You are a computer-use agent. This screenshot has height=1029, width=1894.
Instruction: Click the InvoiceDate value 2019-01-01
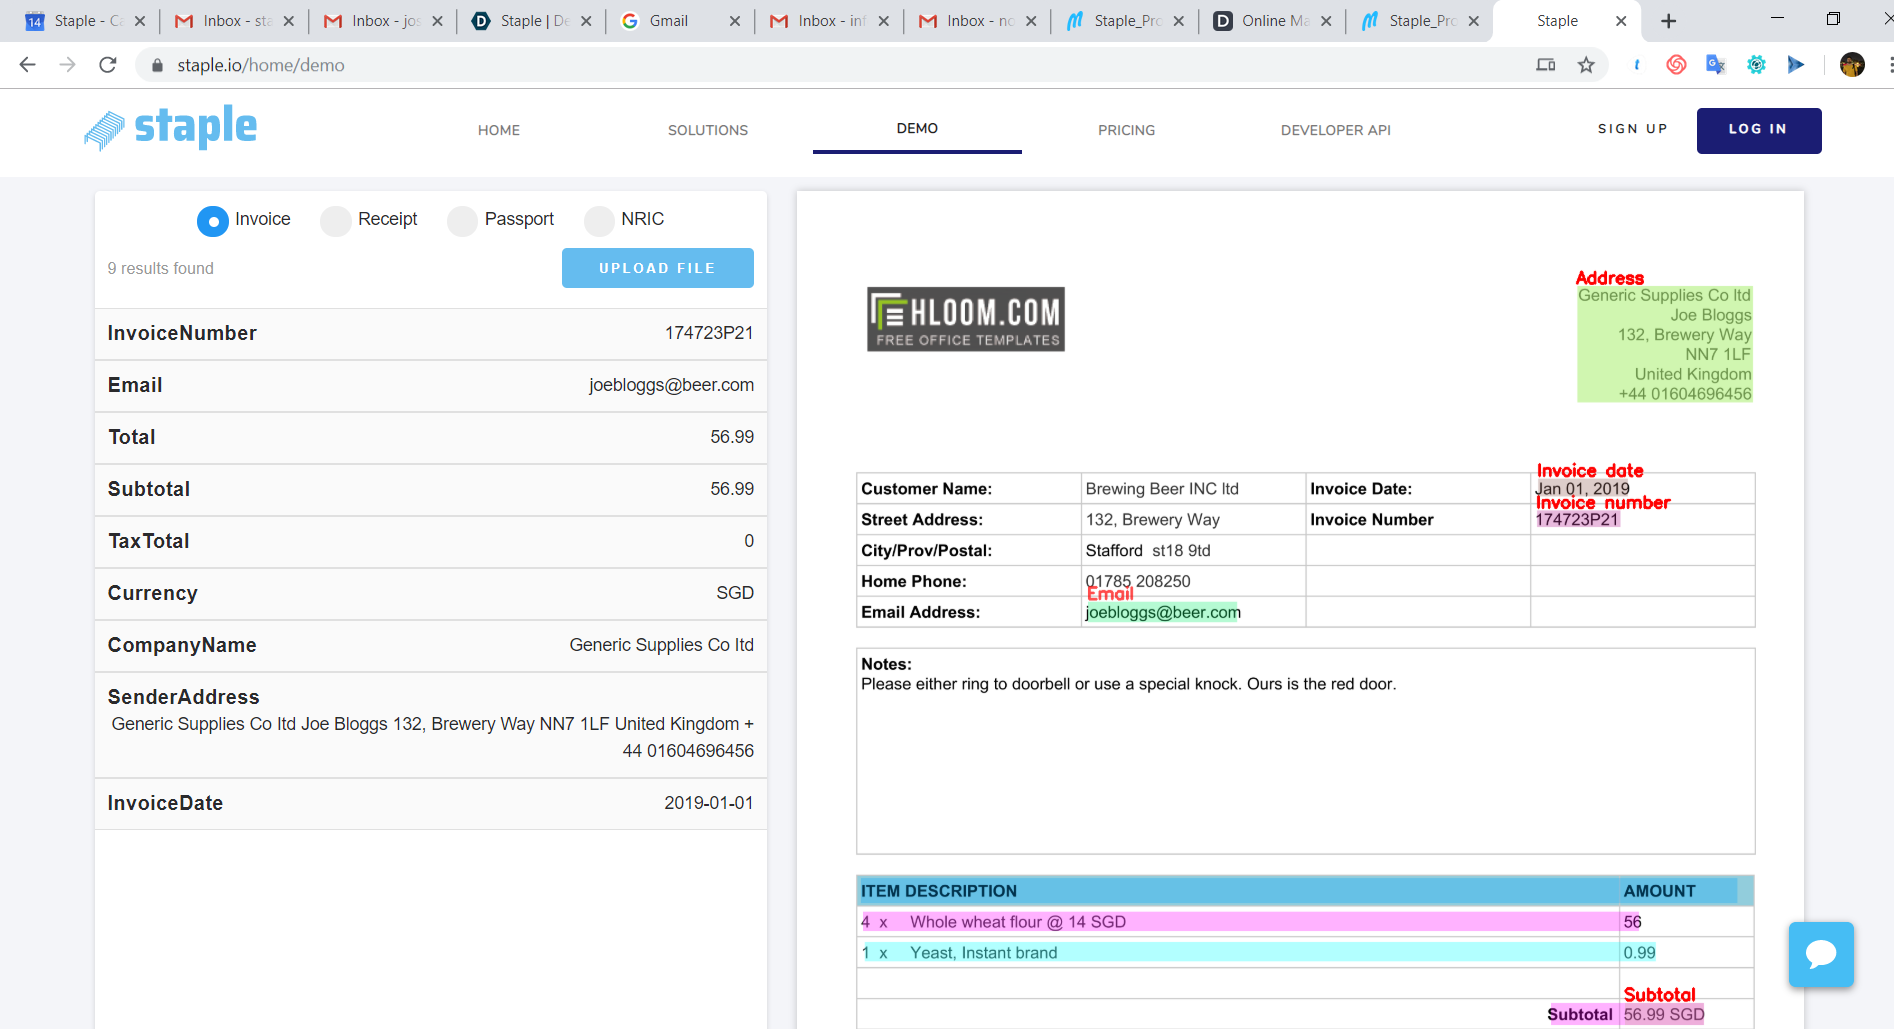(709, 803)
